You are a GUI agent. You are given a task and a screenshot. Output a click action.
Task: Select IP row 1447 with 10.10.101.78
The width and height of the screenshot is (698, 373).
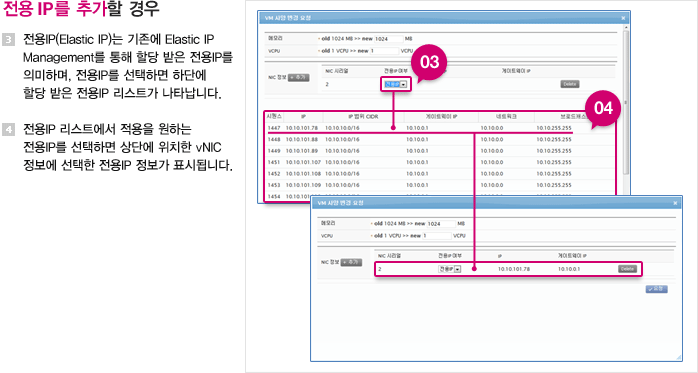[418, 128]
